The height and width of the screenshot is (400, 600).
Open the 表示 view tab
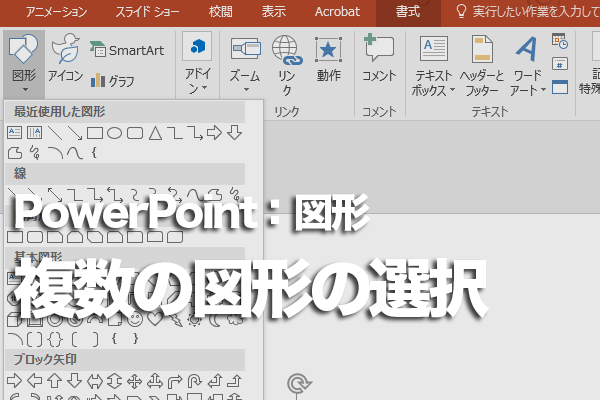(x=274, y=12)
